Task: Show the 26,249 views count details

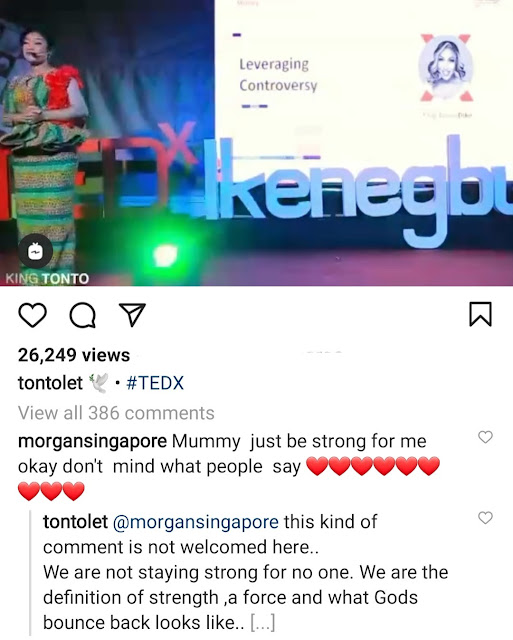Action: tap(74, 355)
